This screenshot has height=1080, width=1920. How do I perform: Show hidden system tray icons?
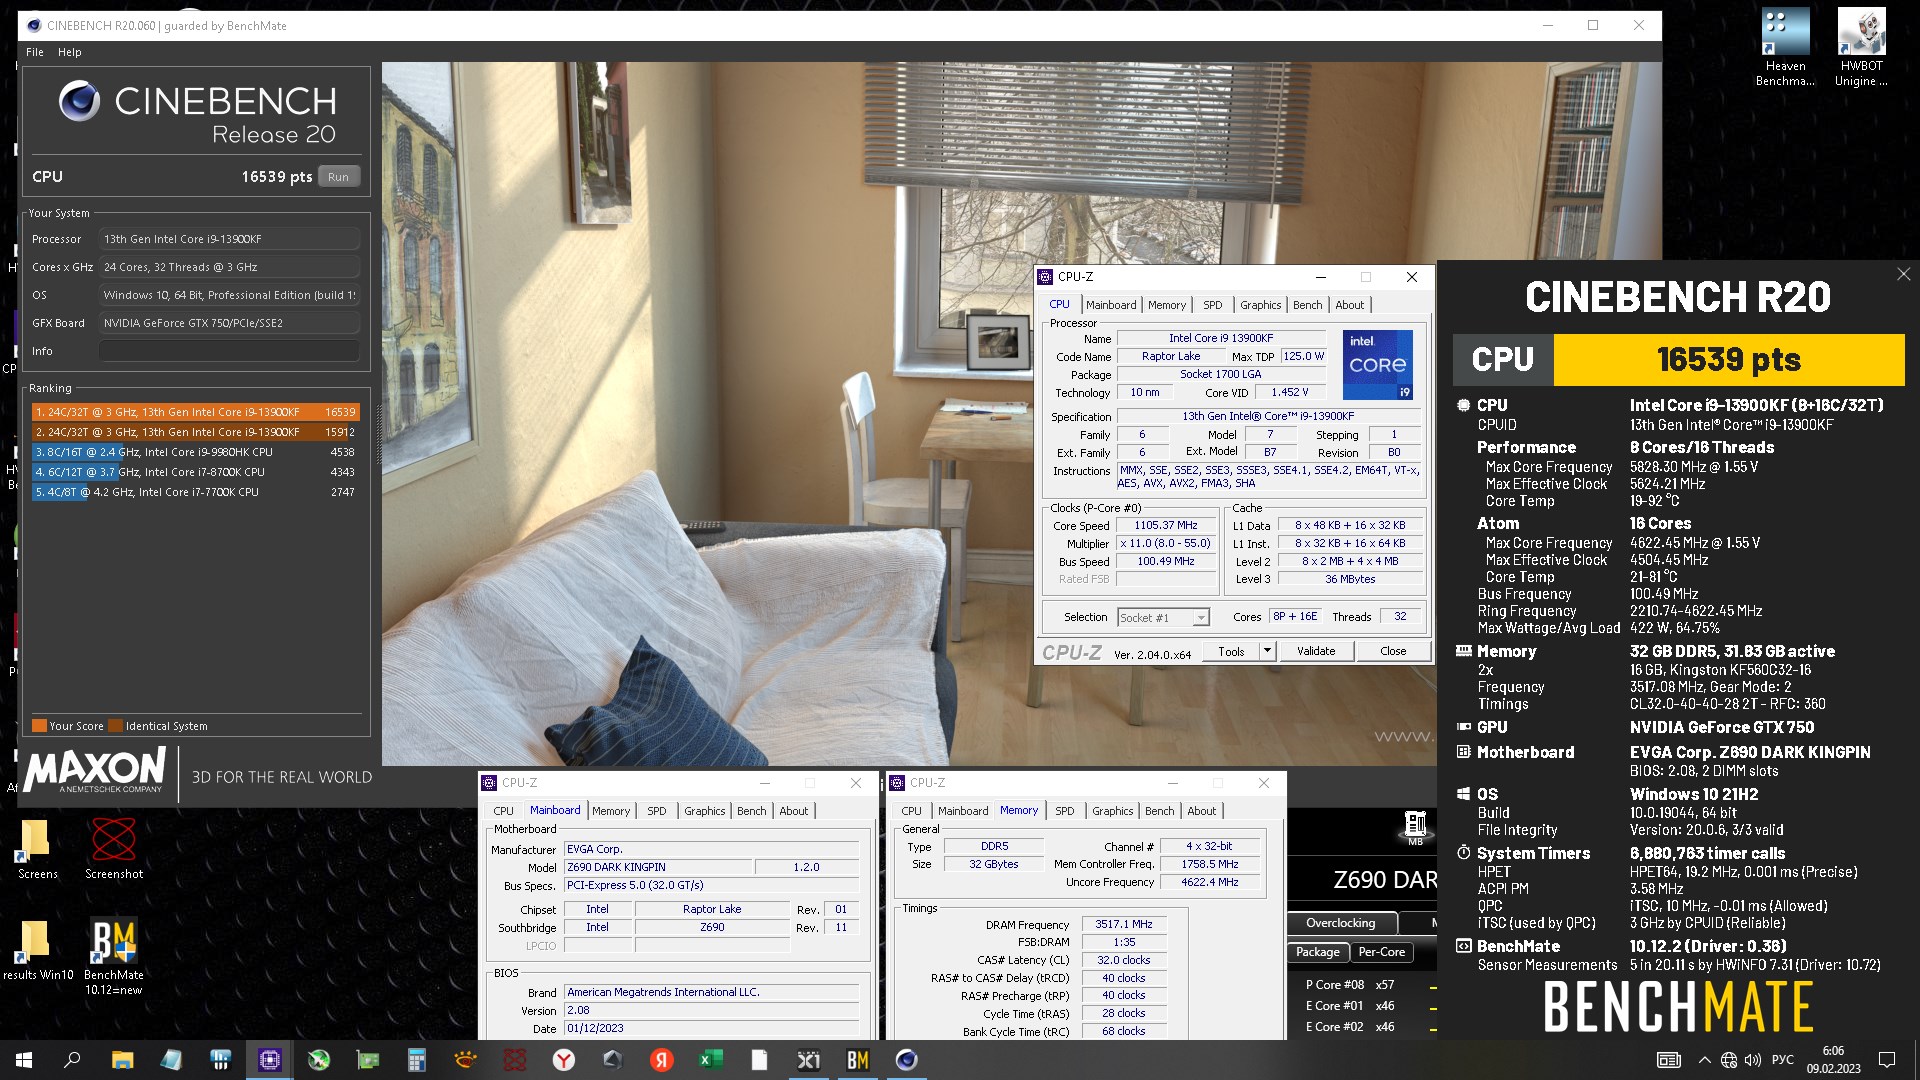click(x=1704, y=1060)
